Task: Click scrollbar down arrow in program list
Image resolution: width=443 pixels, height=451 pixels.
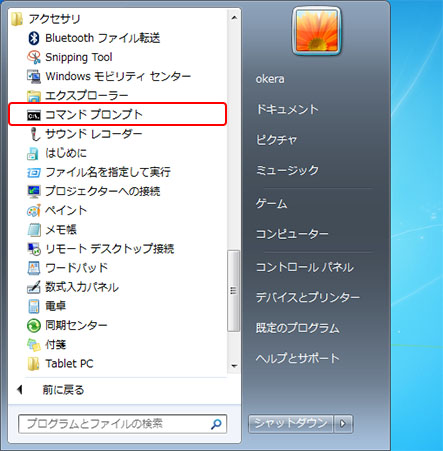Action: (x=234, y=366)
